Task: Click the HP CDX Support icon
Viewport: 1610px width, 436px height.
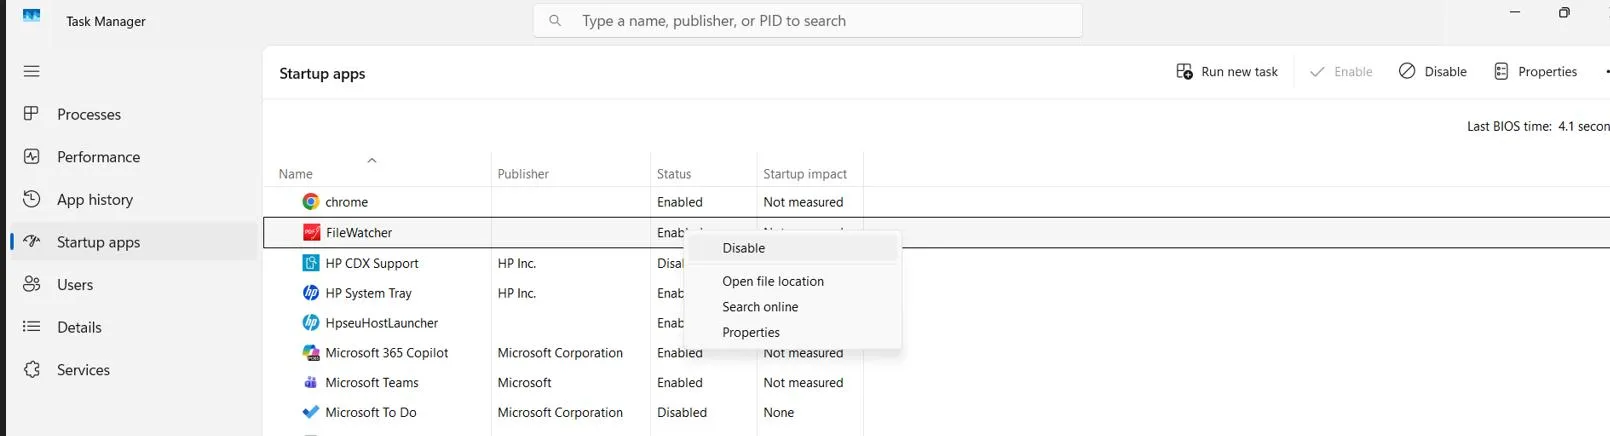Action: click(311, 263)
